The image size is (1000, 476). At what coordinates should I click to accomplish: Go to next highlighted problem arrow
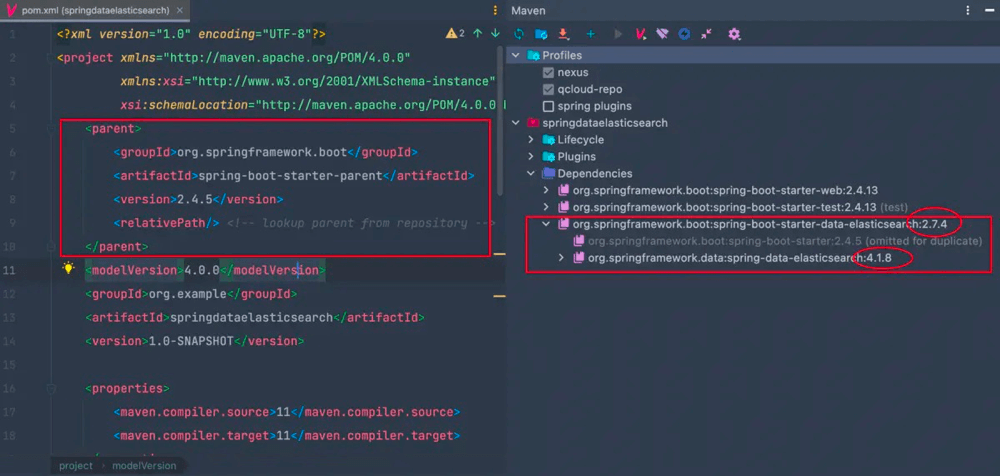click(495, 33)
